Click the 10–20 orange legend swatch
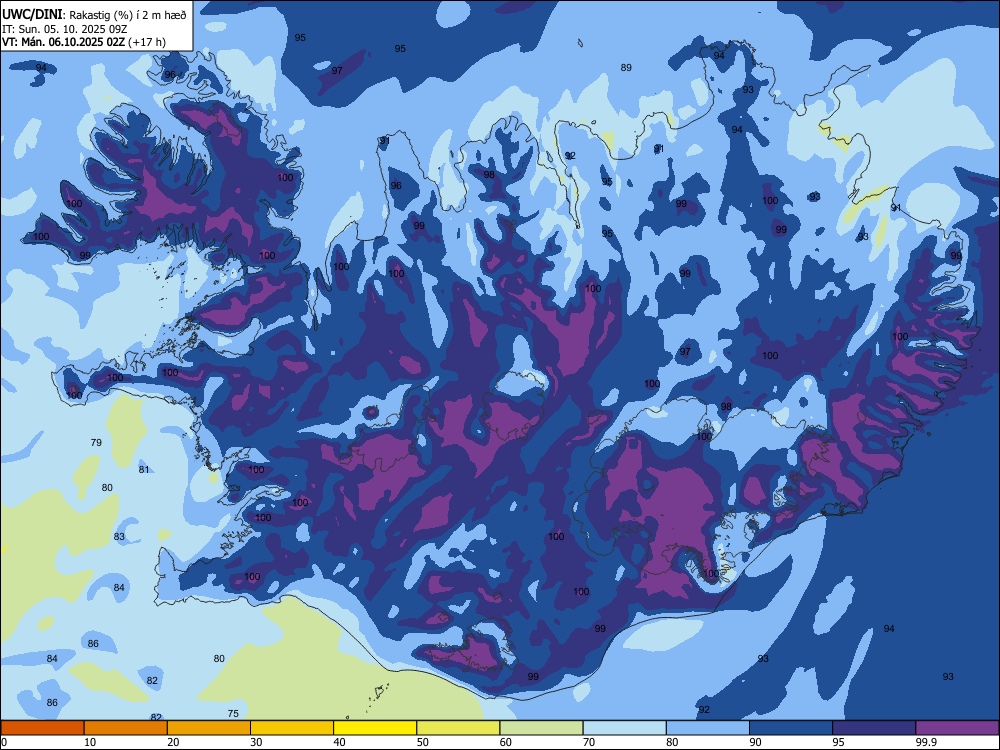1000x750 pixels. (x=126, y=728)
